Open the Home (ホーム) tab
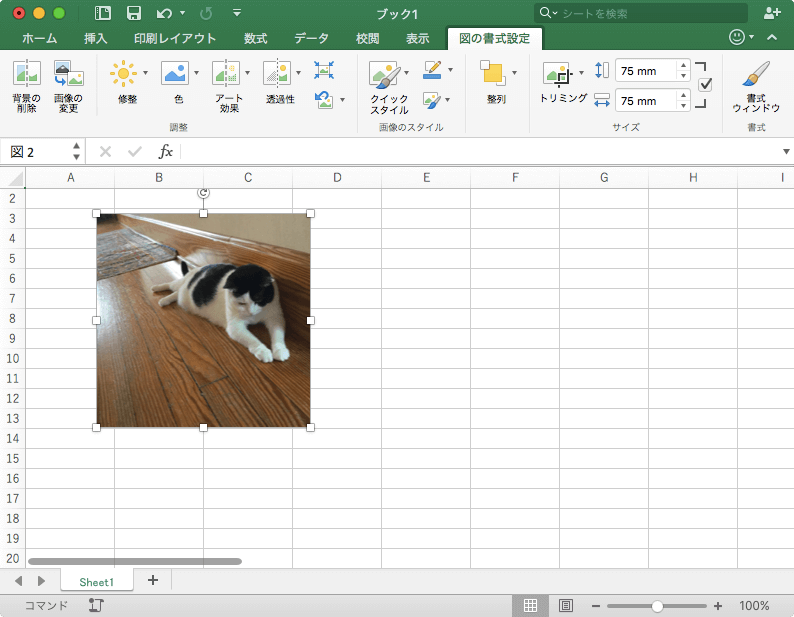794x617 pixels. point(39,38)
